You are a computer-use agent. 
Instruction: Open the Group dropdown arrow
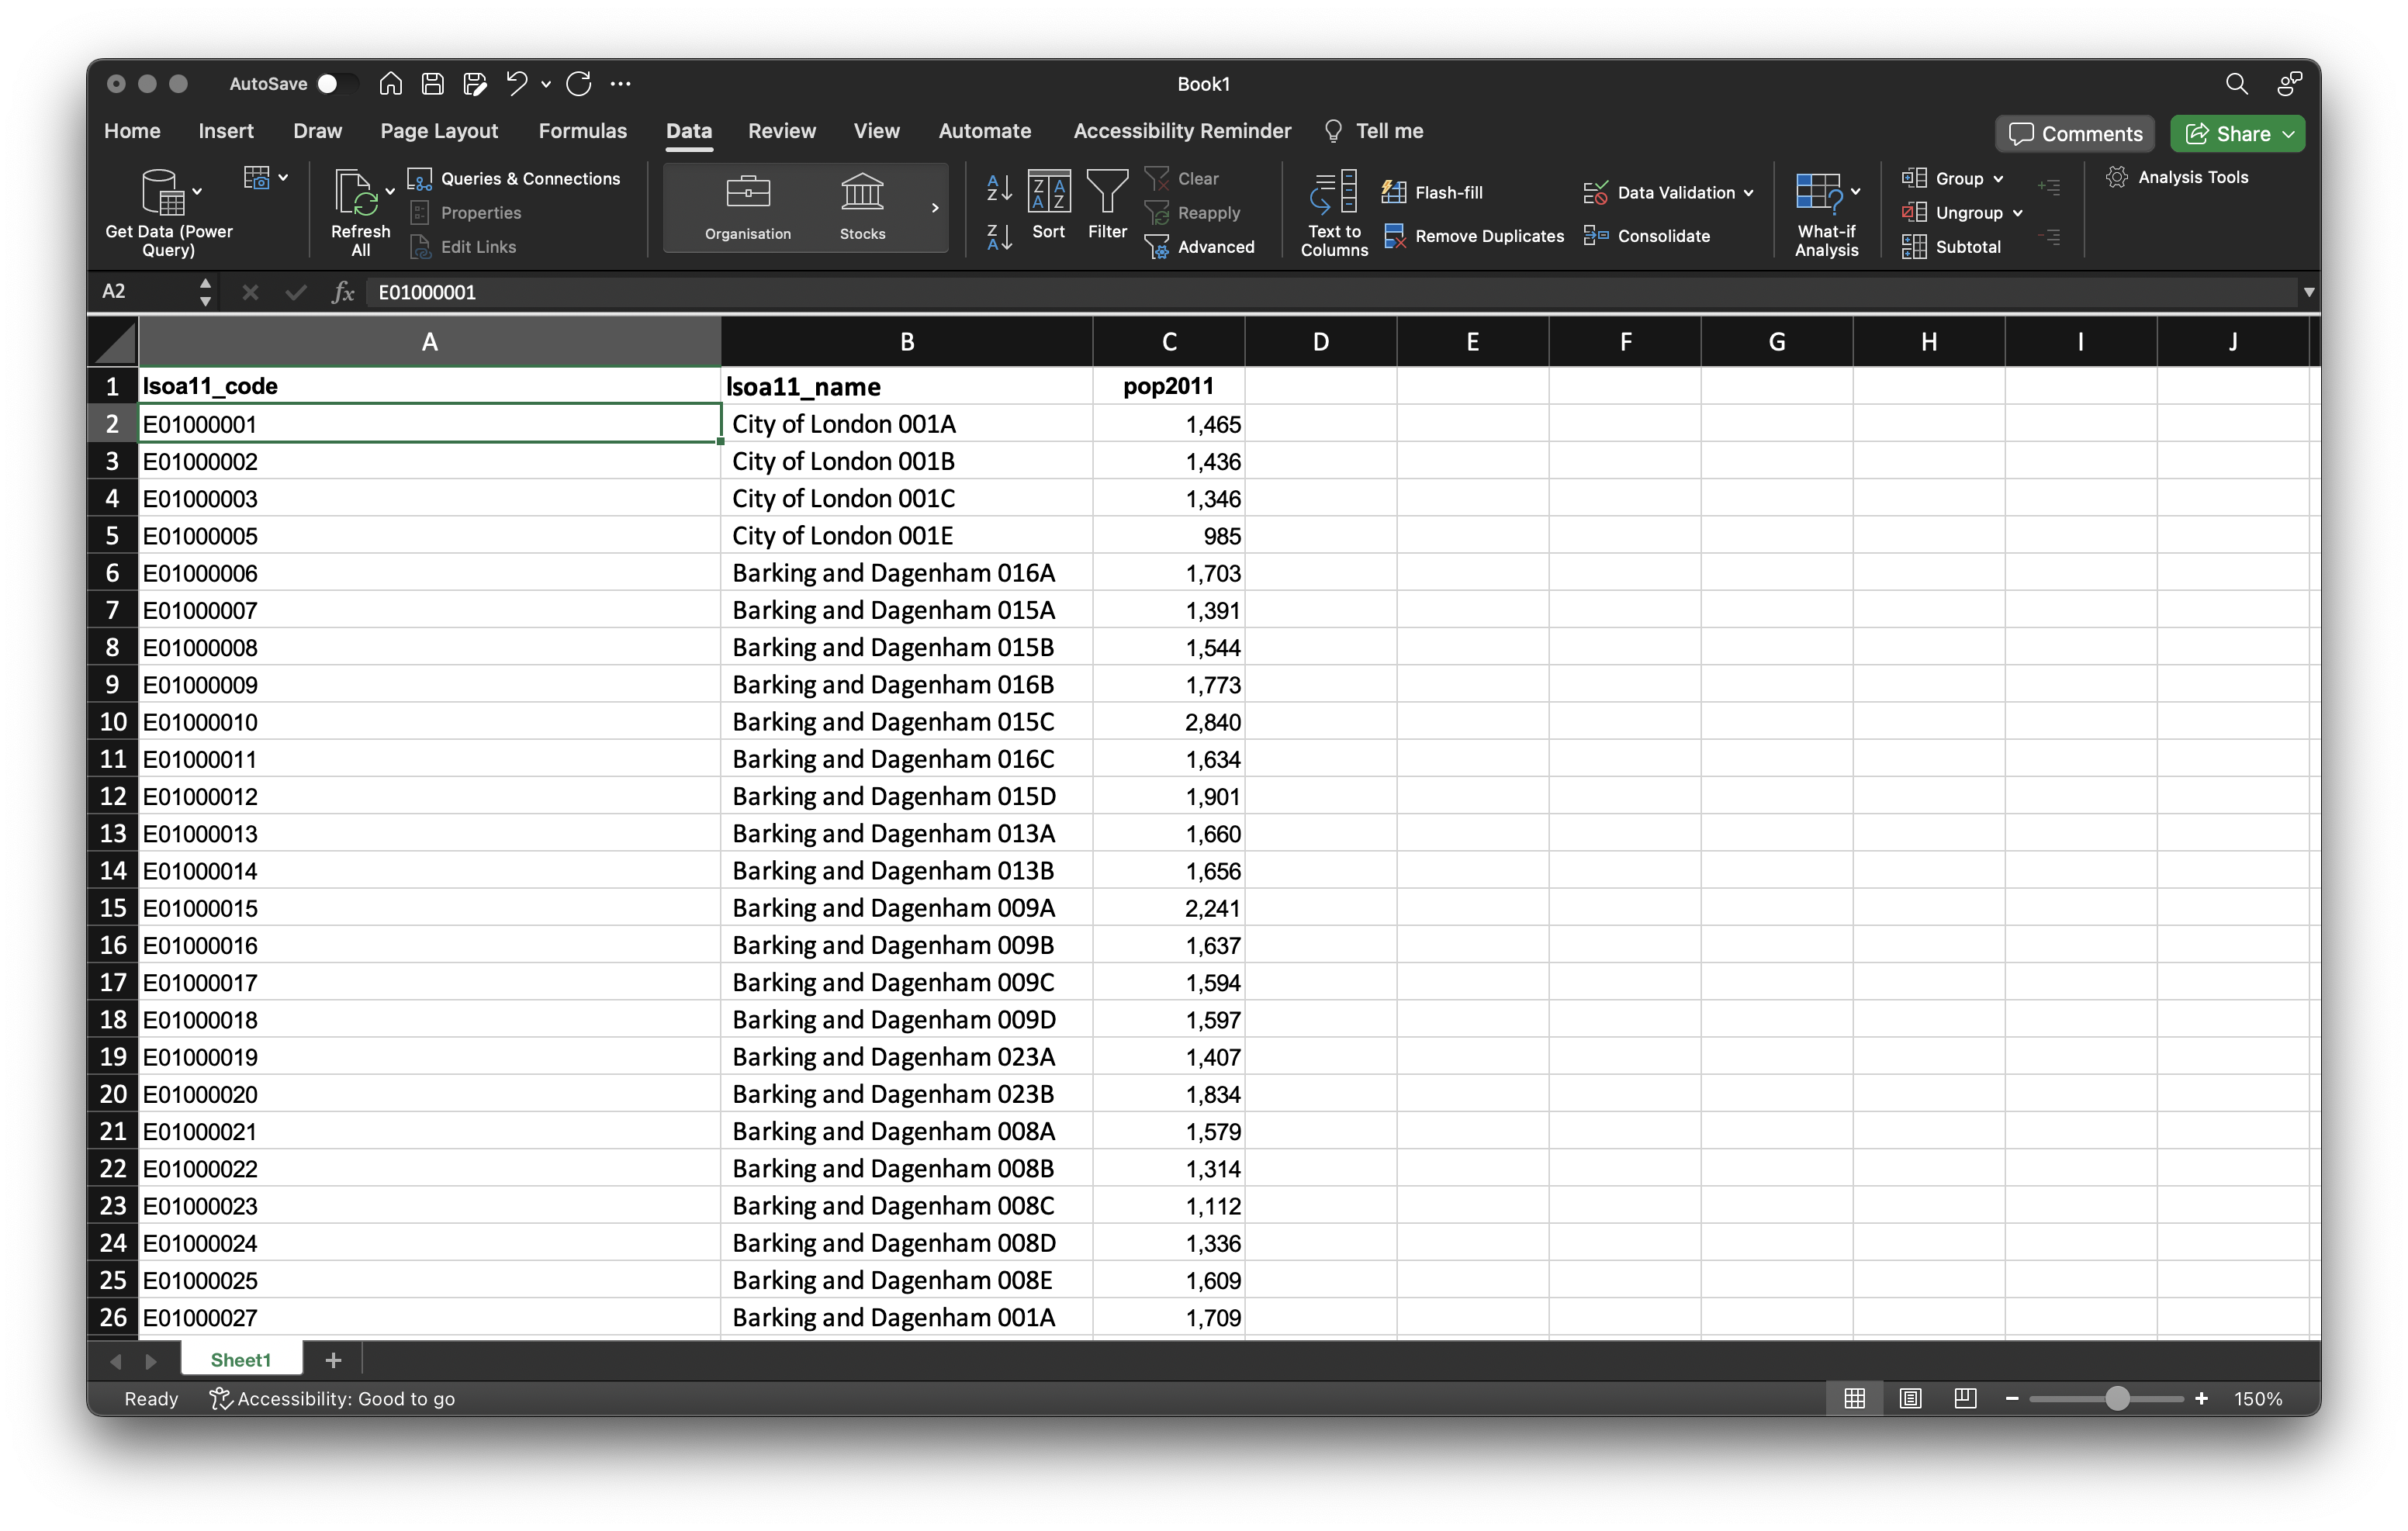[x=1997, y=179]
